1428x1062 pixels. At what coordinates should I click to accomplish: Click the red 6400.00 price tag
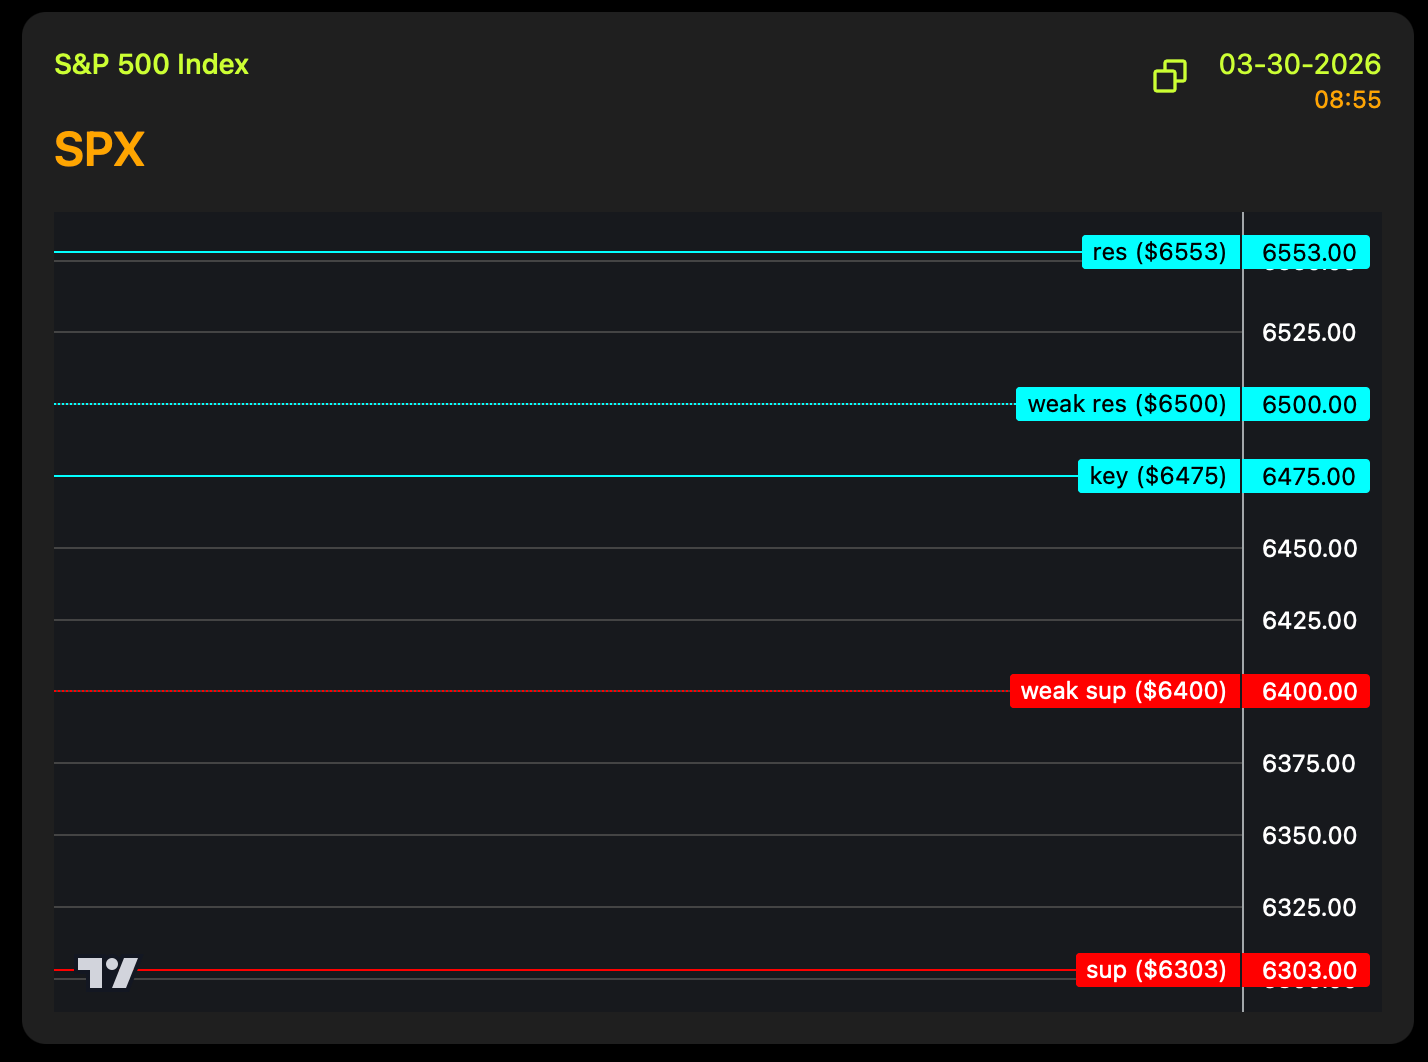click(1307, 691)
